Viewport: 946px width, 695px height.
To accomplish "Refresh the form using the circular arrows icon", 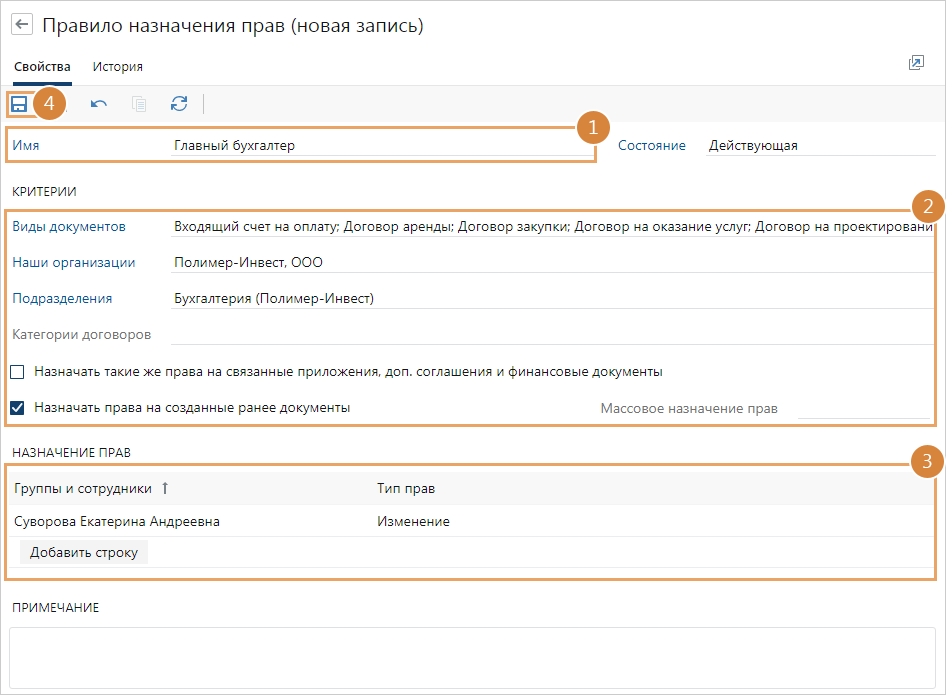I will click(x=179, y=104).
